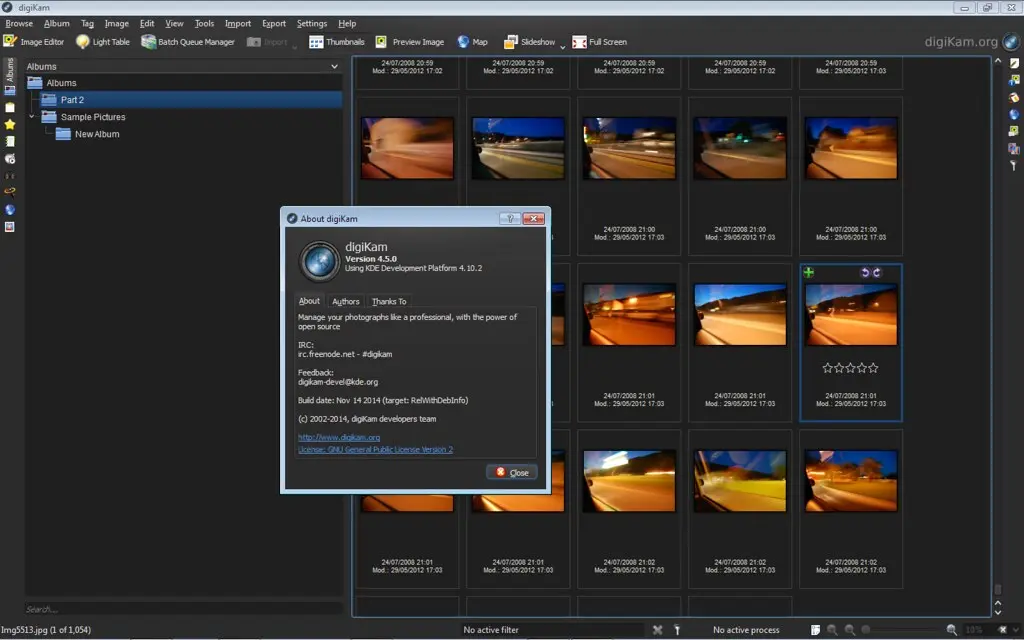Start a Slideshow

[529, 42]
